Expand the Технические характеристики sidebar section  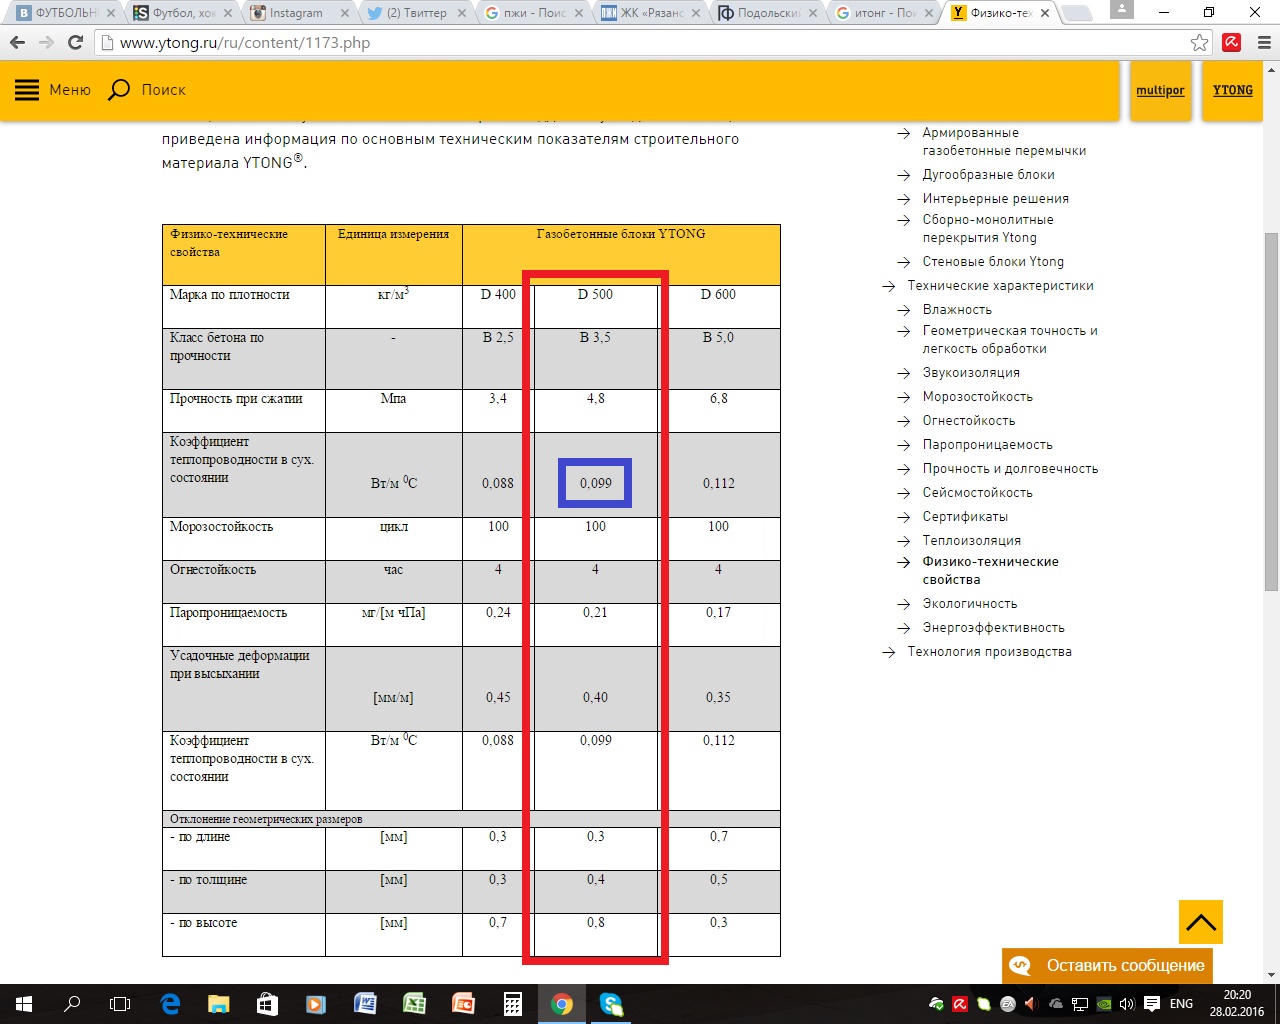click(x=1000, y=286)
